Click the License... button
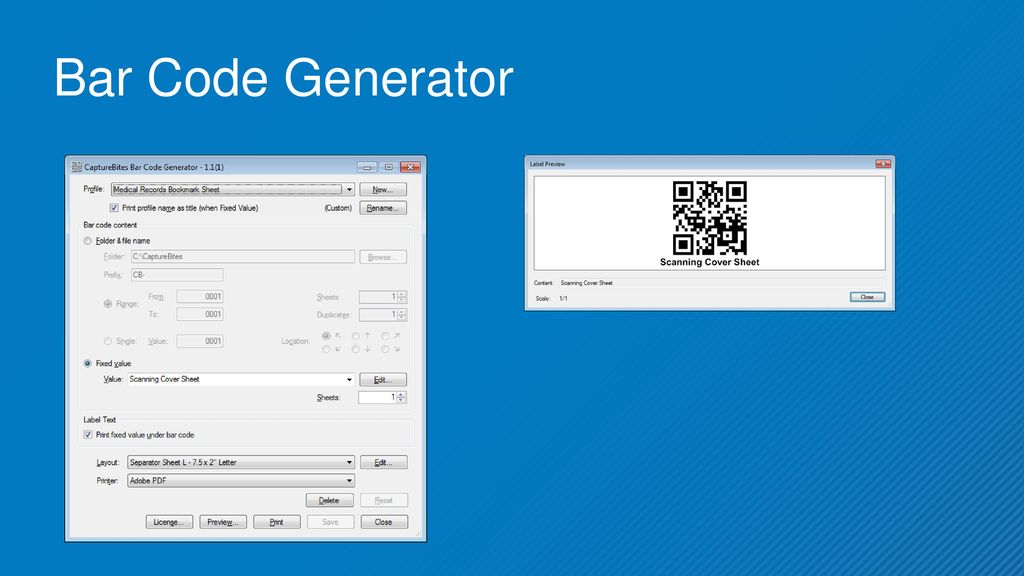 pyautogui.click(x=169, y=522)
